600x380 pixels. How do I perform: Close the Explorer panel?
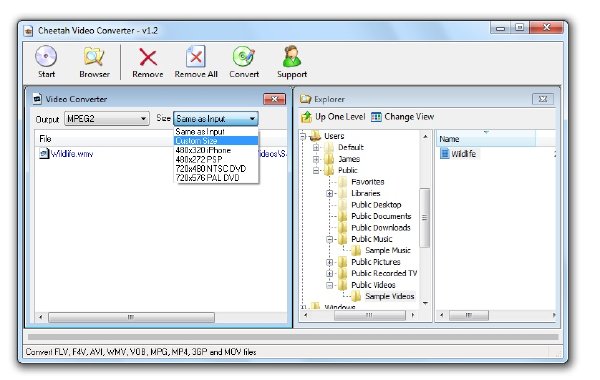point(543,99)
